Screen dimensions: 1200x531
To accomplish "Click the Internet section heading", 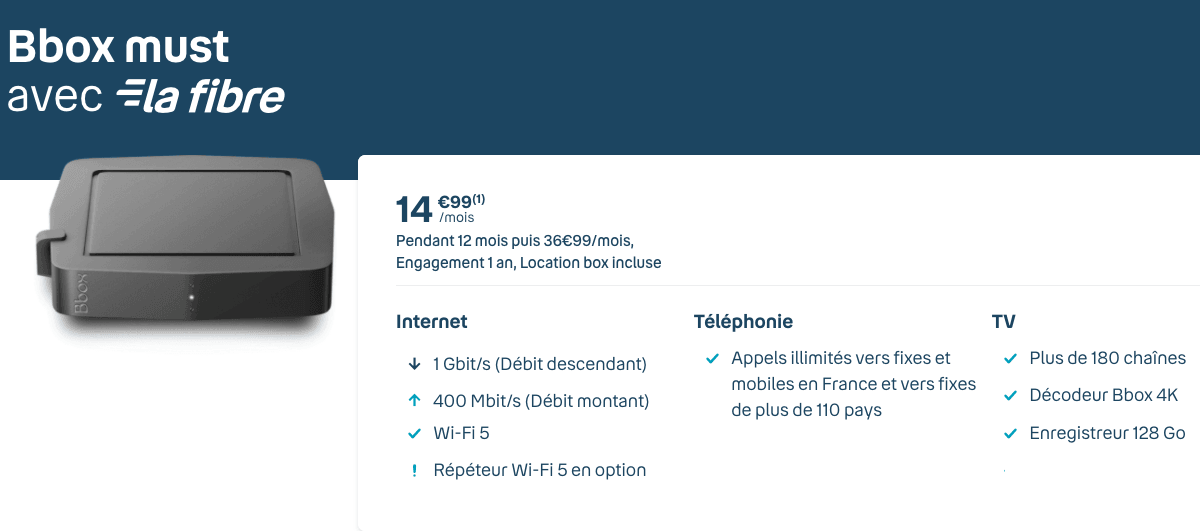I will pyautogui.click(x=432, y=322).
